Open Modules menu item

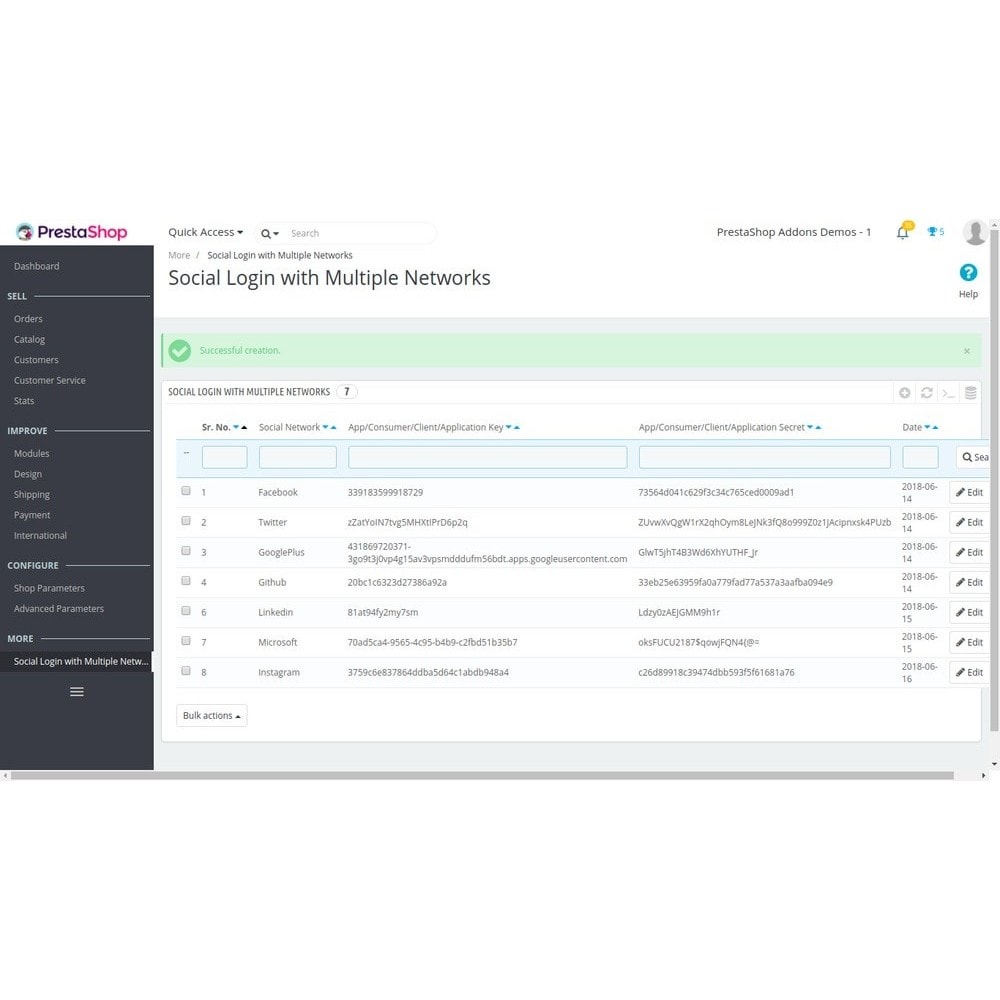31,453
